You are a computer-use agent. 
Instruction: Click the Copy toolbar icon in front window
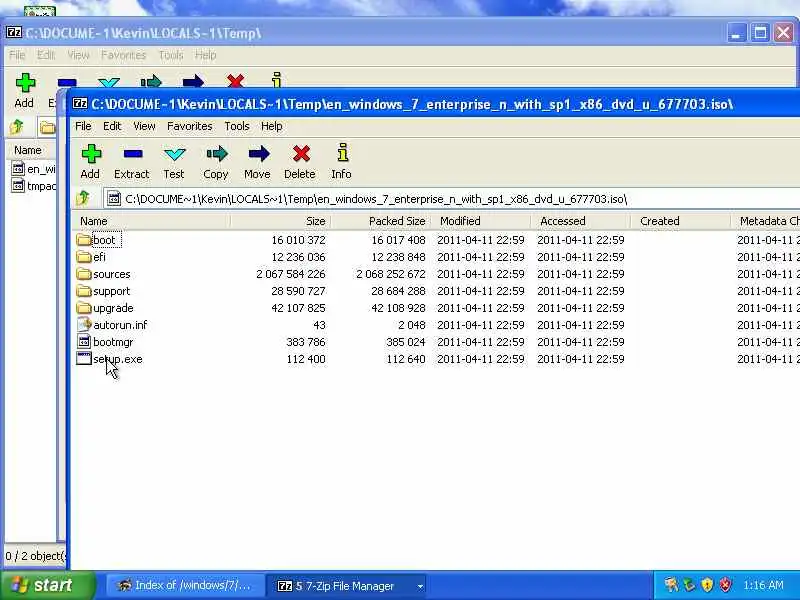(217, 154)
